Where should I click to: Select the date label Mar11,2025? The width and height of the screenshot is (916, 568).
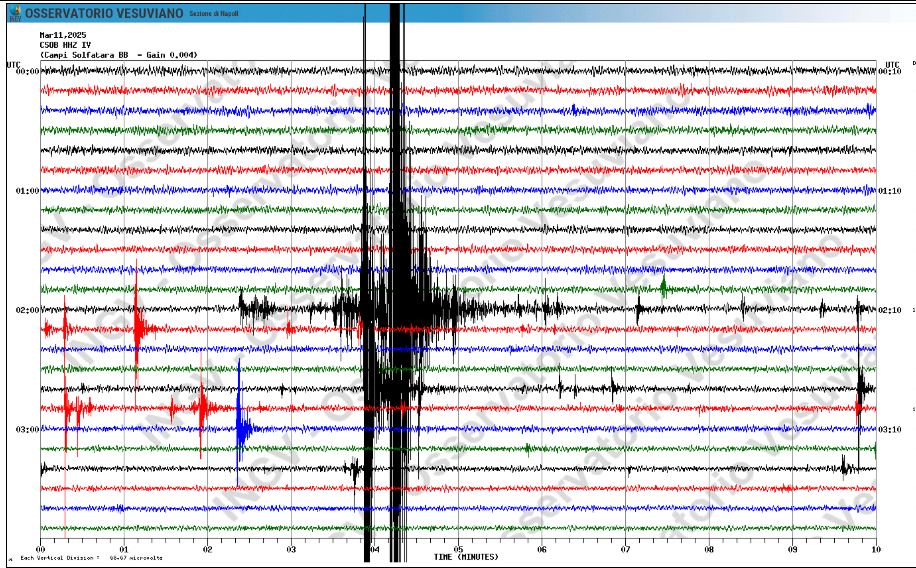point(63,35)
